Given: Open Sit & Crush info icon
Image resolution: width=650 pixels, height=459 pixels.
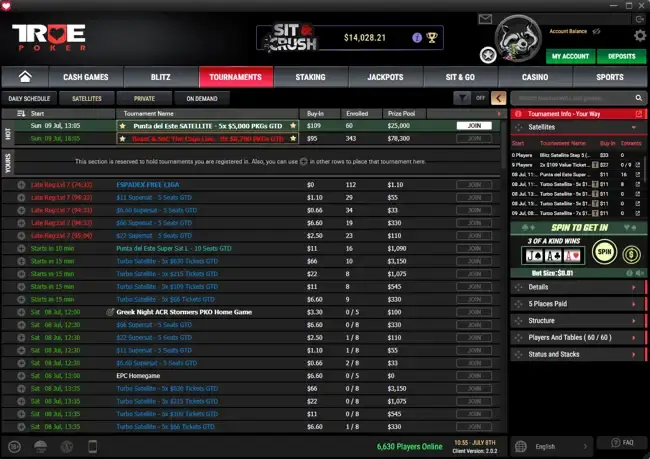Looking at the screenshot, I should tap(417, 38).
